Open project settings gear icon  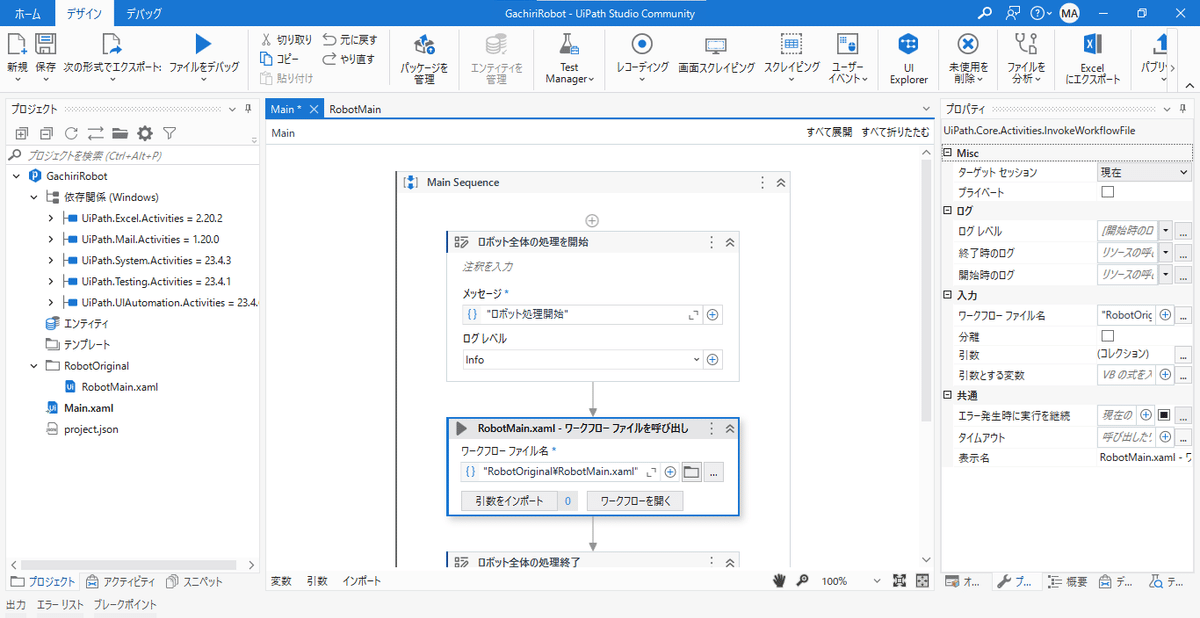pos(145,133)
